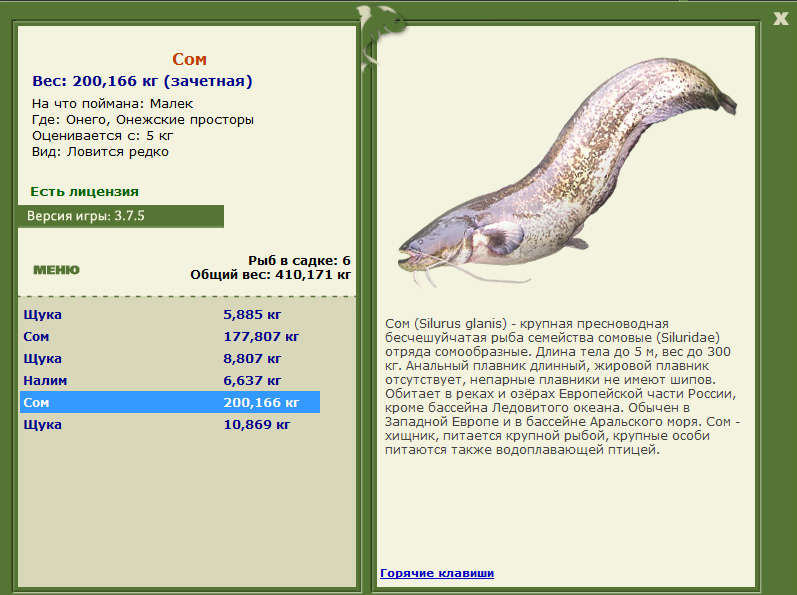Select the Сом 177,807 кг row
Viewport: 797px width, 595px height.
[170, 336]
